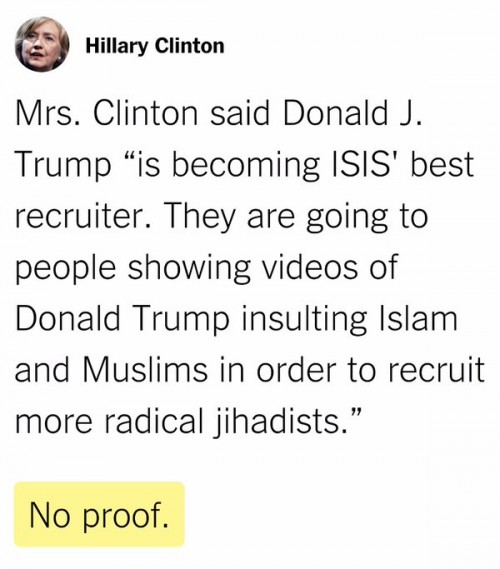Click the word "proof." inside yellow highlight

(x=126, y=516)
